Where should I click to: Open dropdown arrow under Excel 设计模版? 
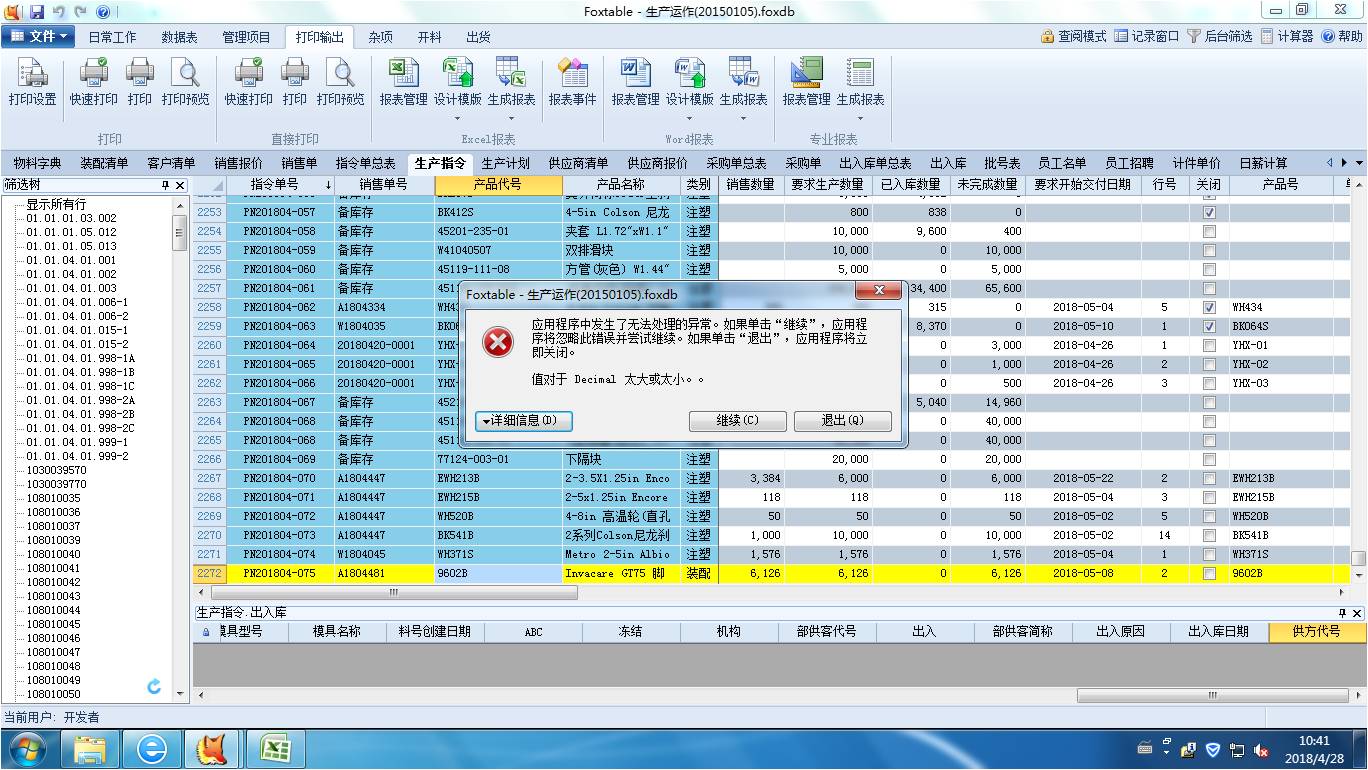coord(458,118)
